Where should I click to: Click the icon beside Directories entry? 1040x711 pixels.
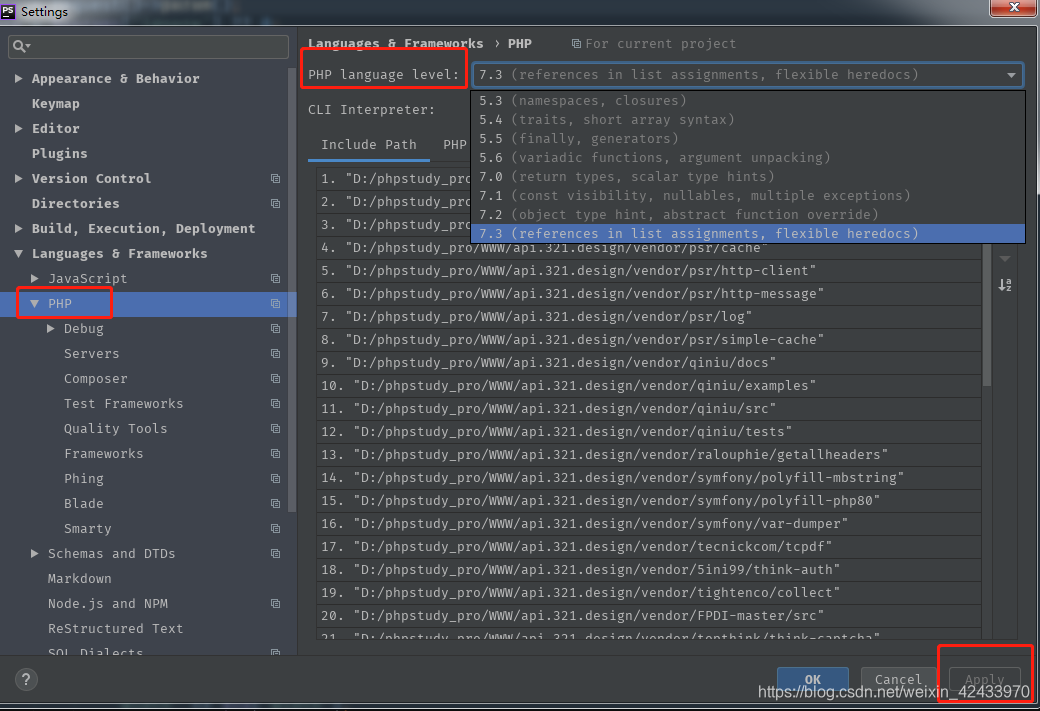point(275,203)
